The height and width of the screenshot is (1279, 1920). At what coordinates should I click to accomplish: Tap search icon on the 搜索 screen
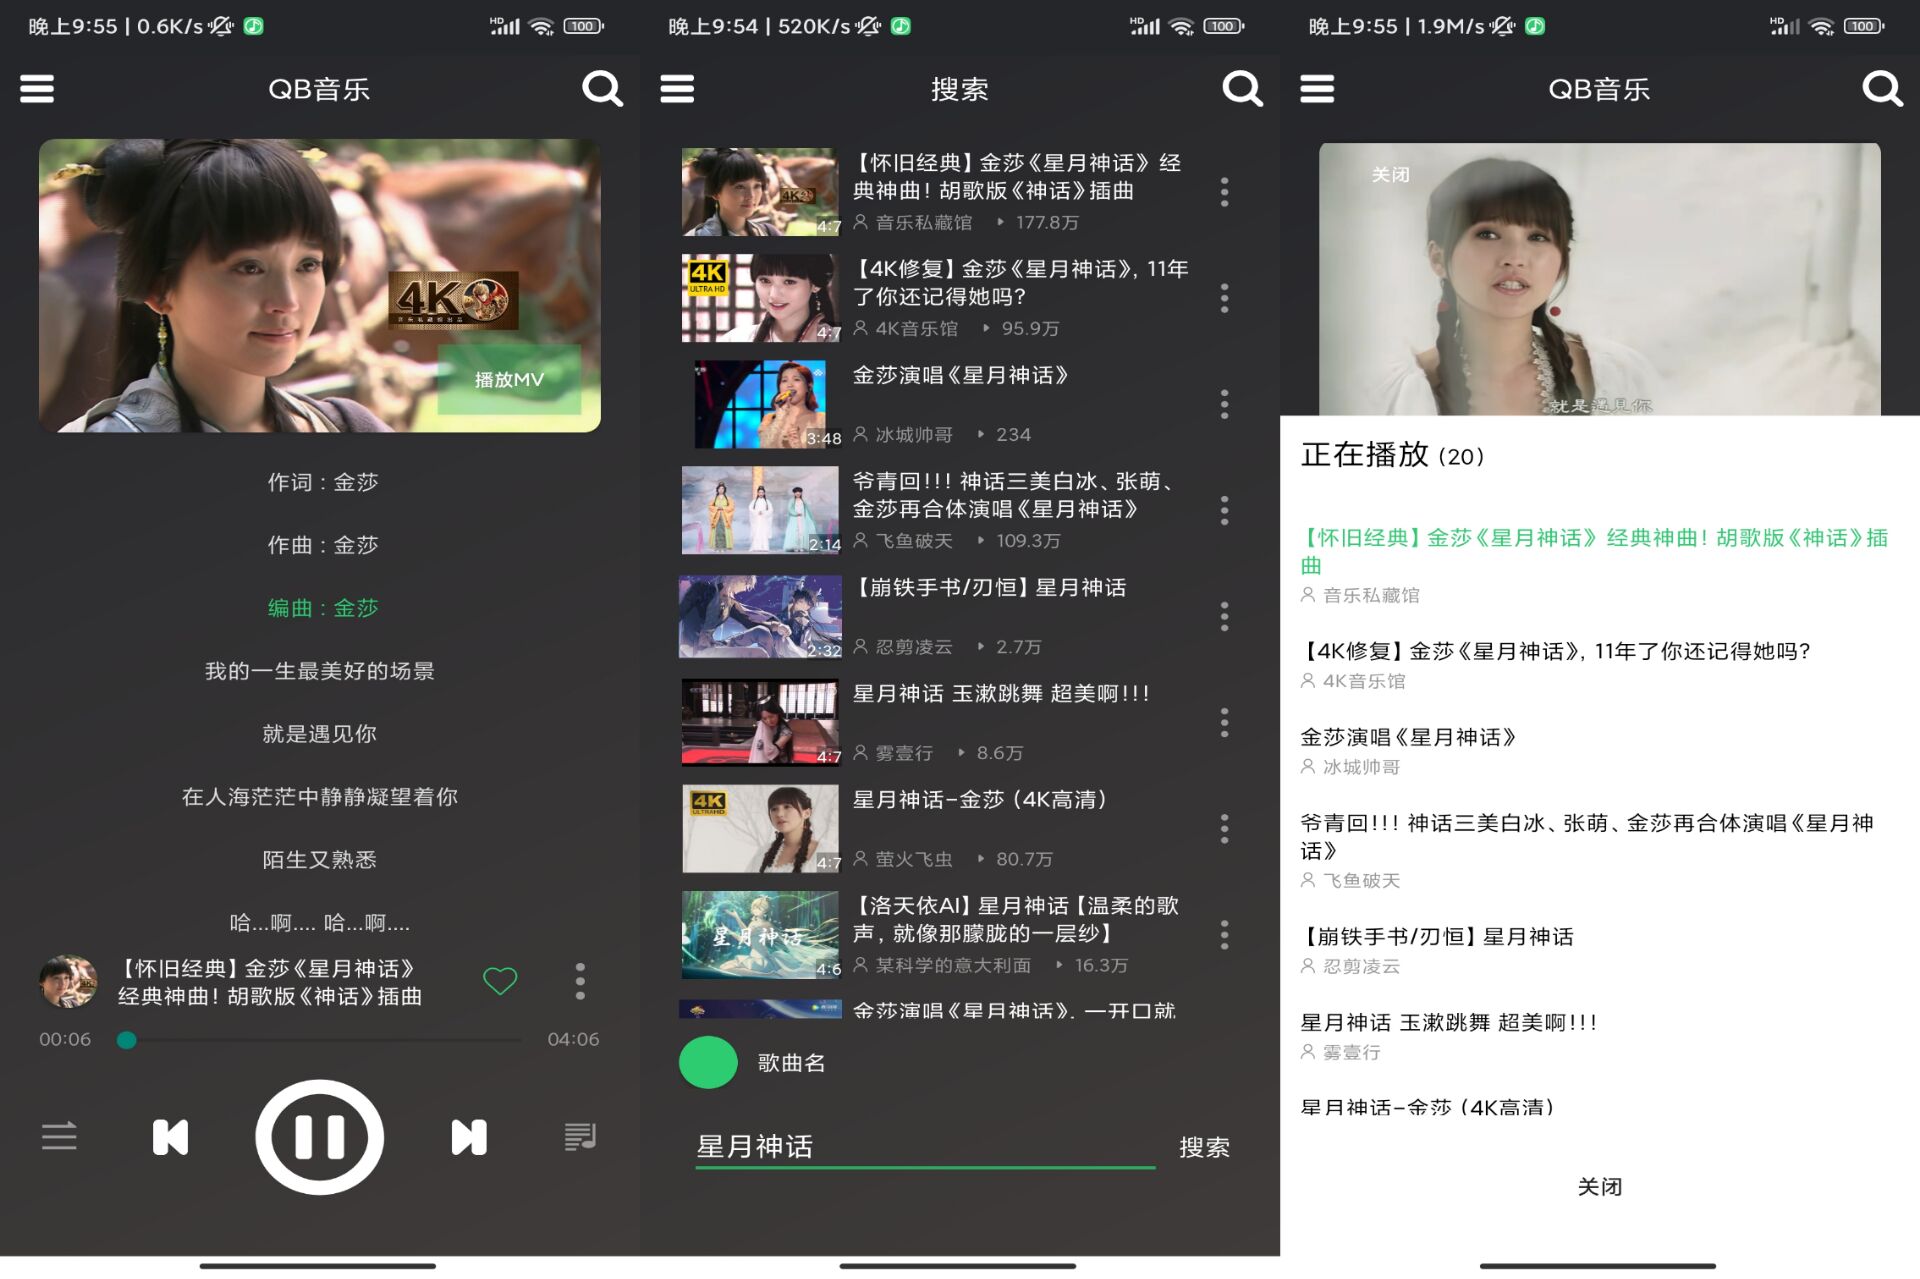click(x=1242, y=89)
